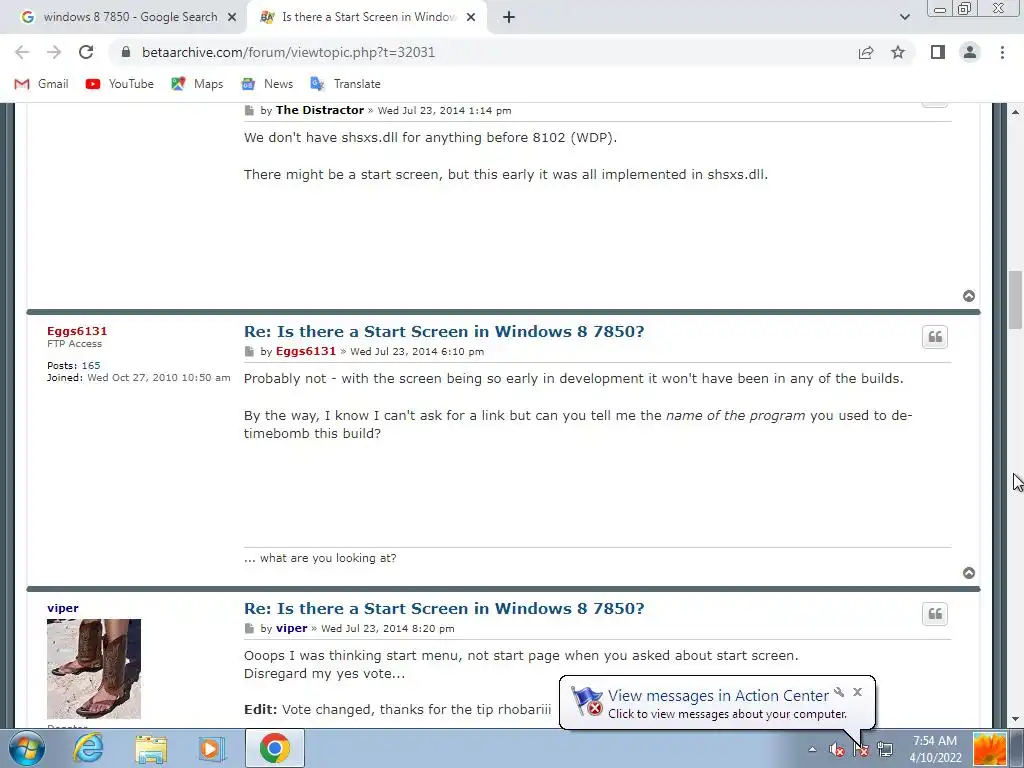Image resolution: width=1024 pixels, height=768 pixels.
Task: Open Eggs6131's post title link
Action: [x=444, y=331]
